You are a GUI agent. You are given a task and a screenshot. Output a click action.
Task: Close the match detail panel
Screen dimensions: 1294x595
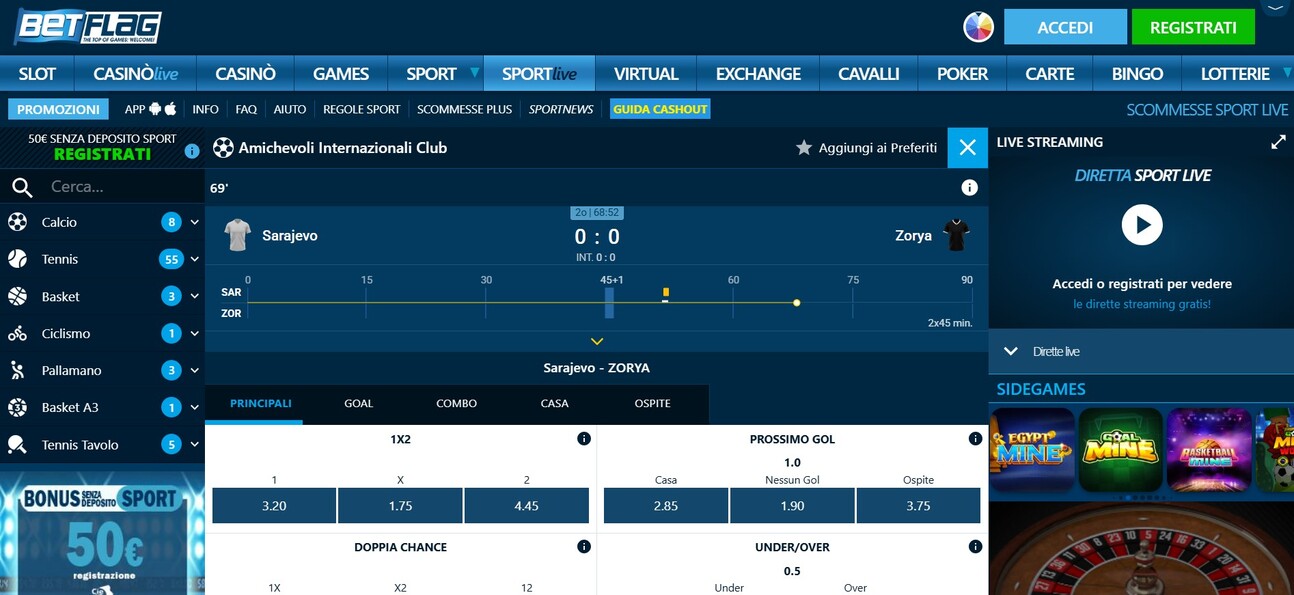[x=967, y=148]
